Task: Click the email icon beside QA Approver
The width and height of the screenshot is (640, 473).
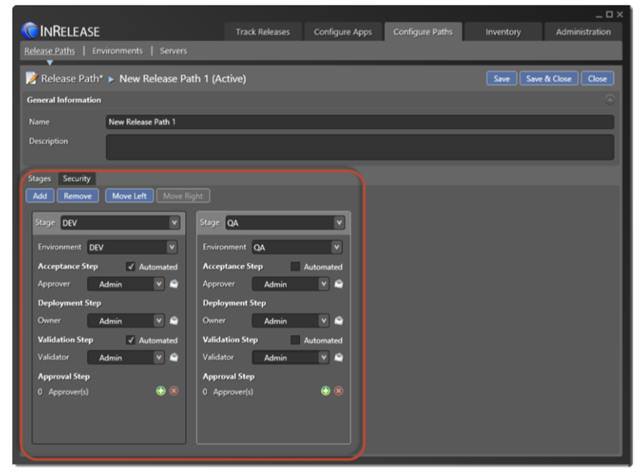Action: pyautogui.click(x=339, y=284)
